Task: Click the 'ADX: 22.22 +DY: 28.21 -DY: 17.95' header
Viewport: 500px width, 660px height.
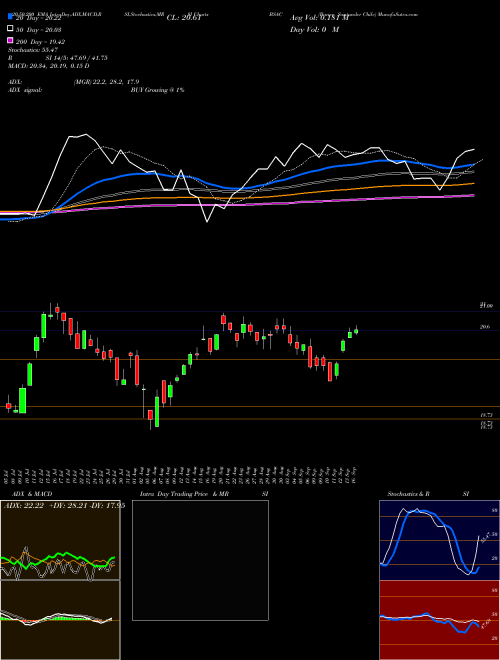Action: click(64, 506)
